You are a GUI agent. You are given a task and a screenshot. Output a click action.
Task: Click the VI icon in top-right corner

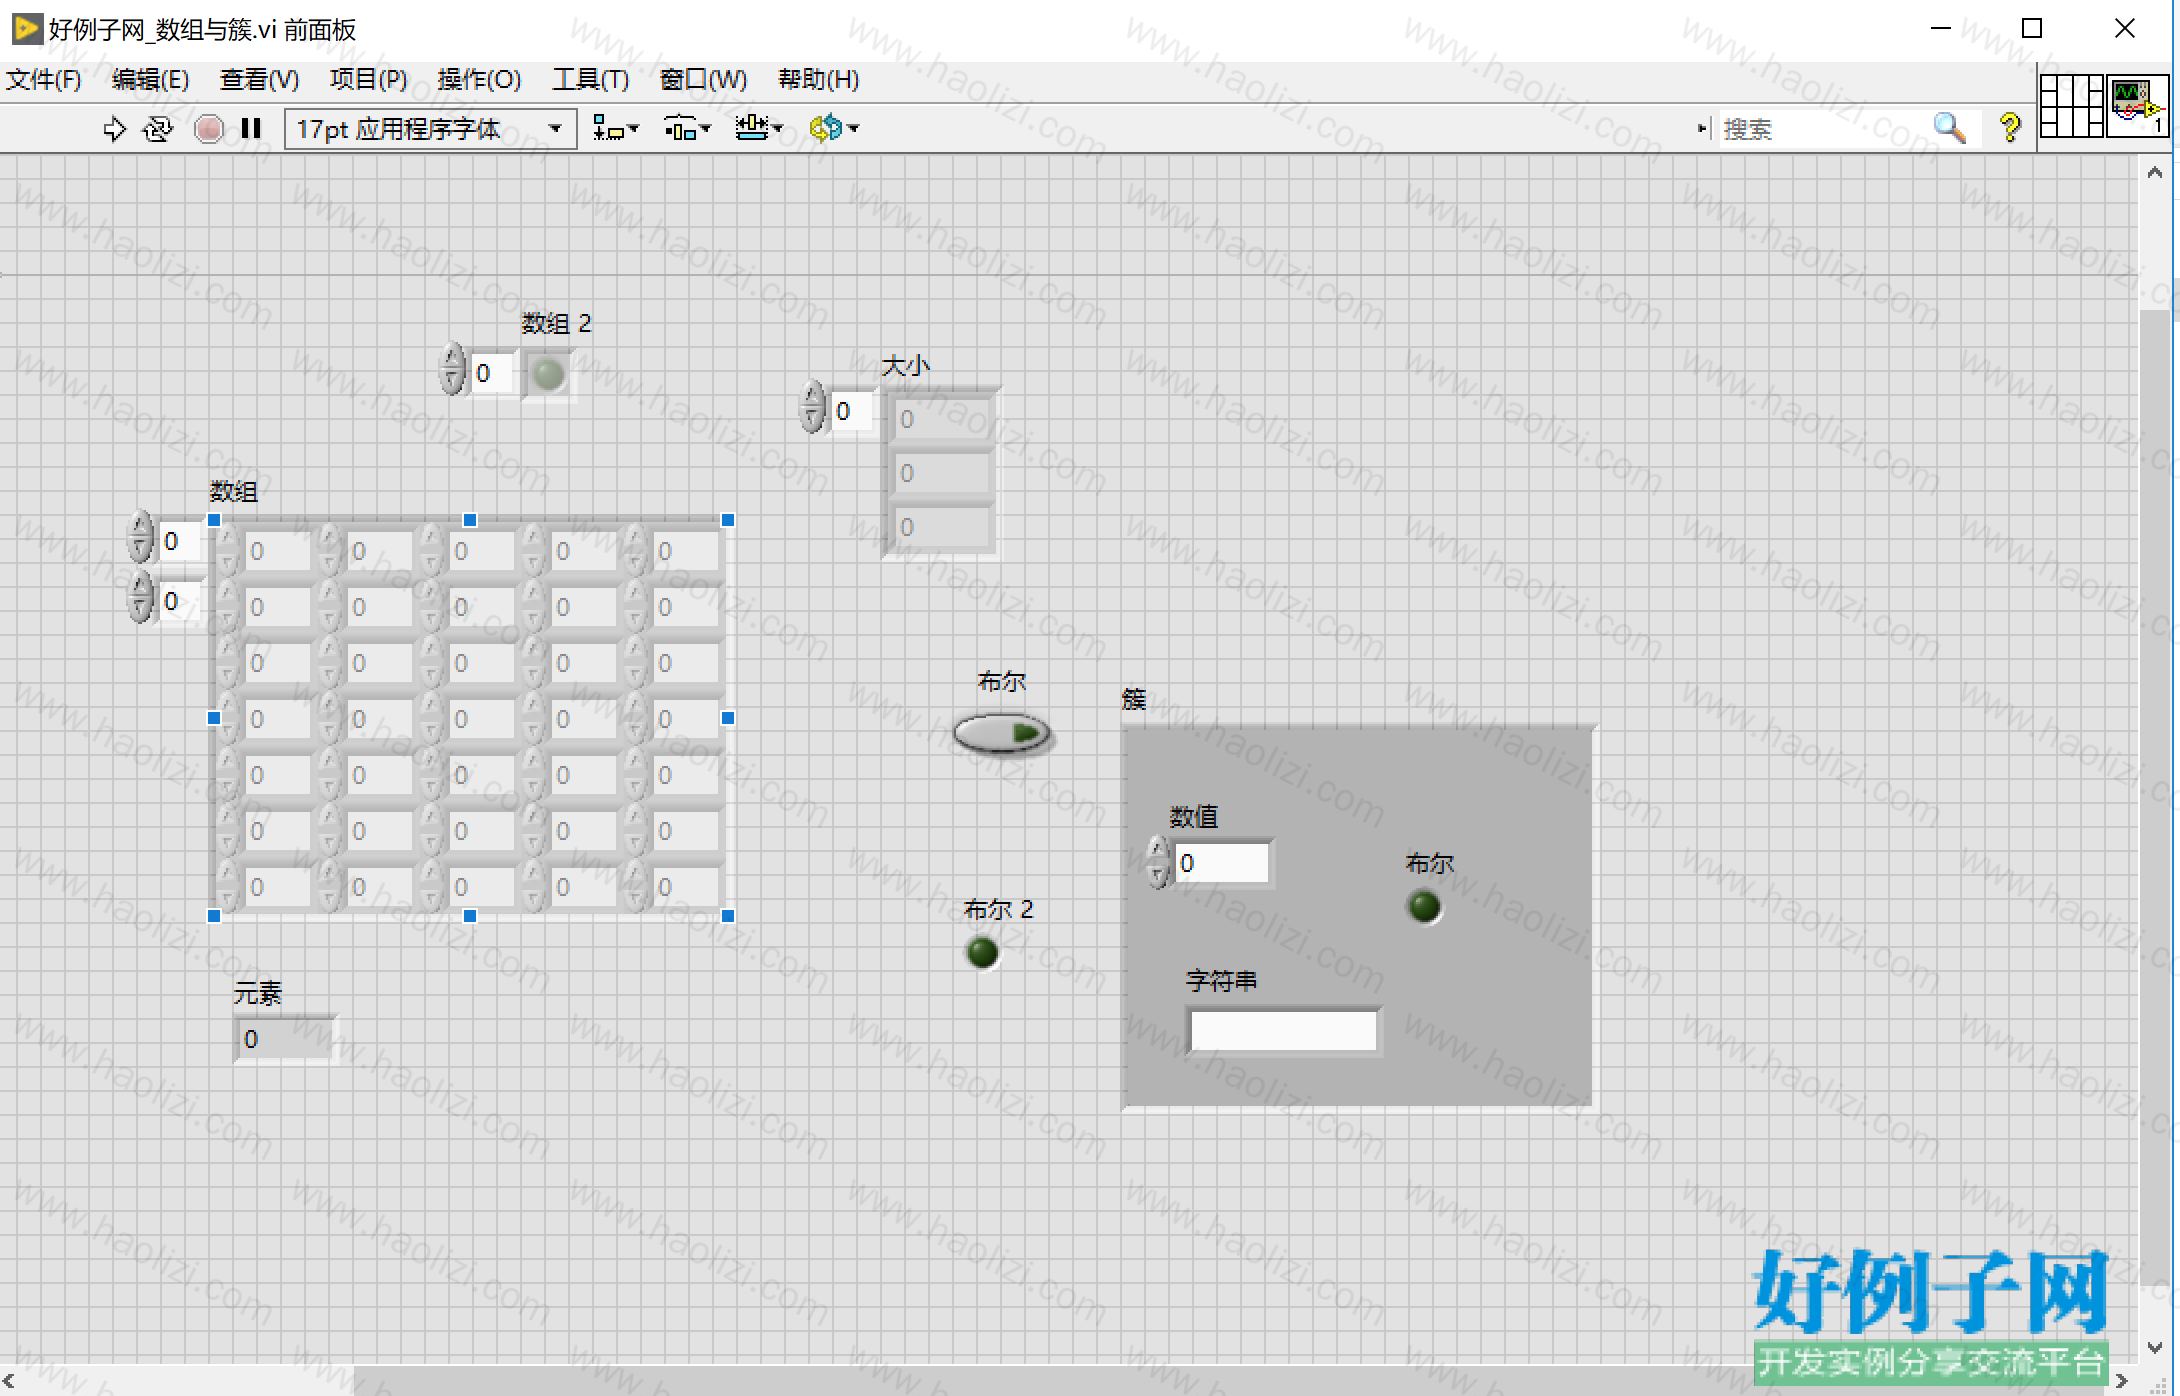pyautogui.click(x=2137, y=106)
